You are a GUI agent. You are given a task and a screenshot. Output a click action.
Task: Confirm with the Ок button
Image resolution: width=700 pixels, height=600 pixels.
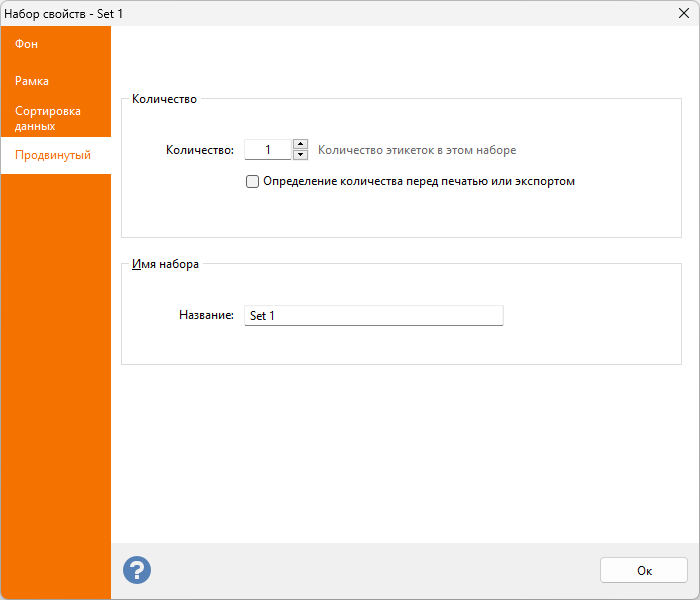coord(643,570)
